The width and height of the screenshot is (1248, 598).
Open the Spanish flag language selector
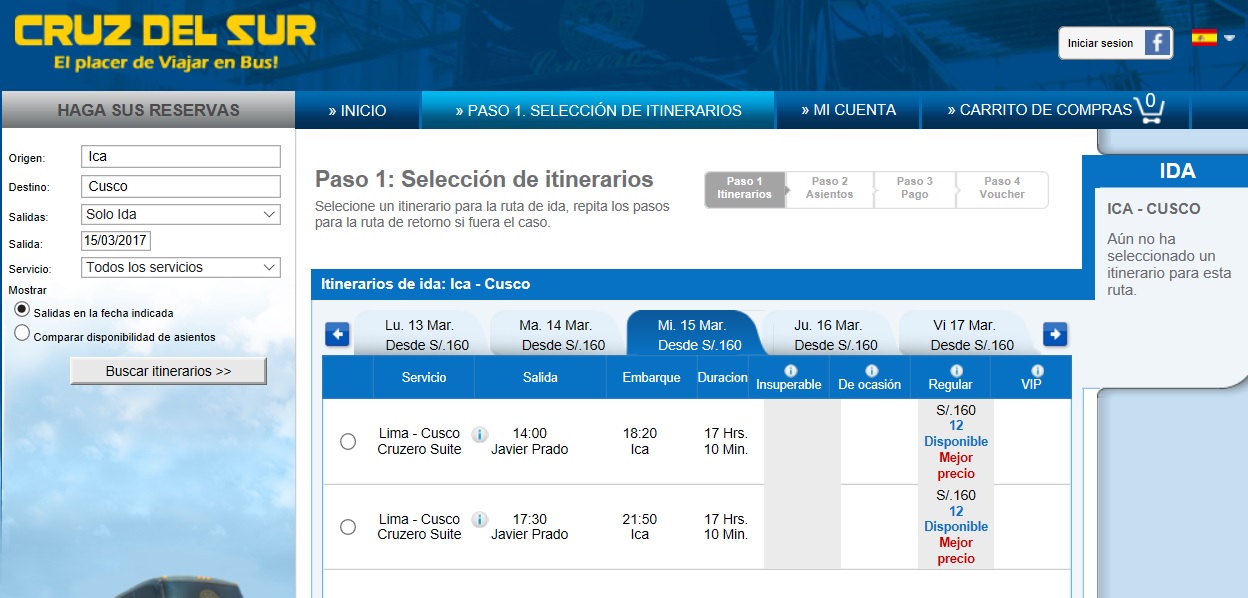pyautogui.click(x=1213, y=38)
